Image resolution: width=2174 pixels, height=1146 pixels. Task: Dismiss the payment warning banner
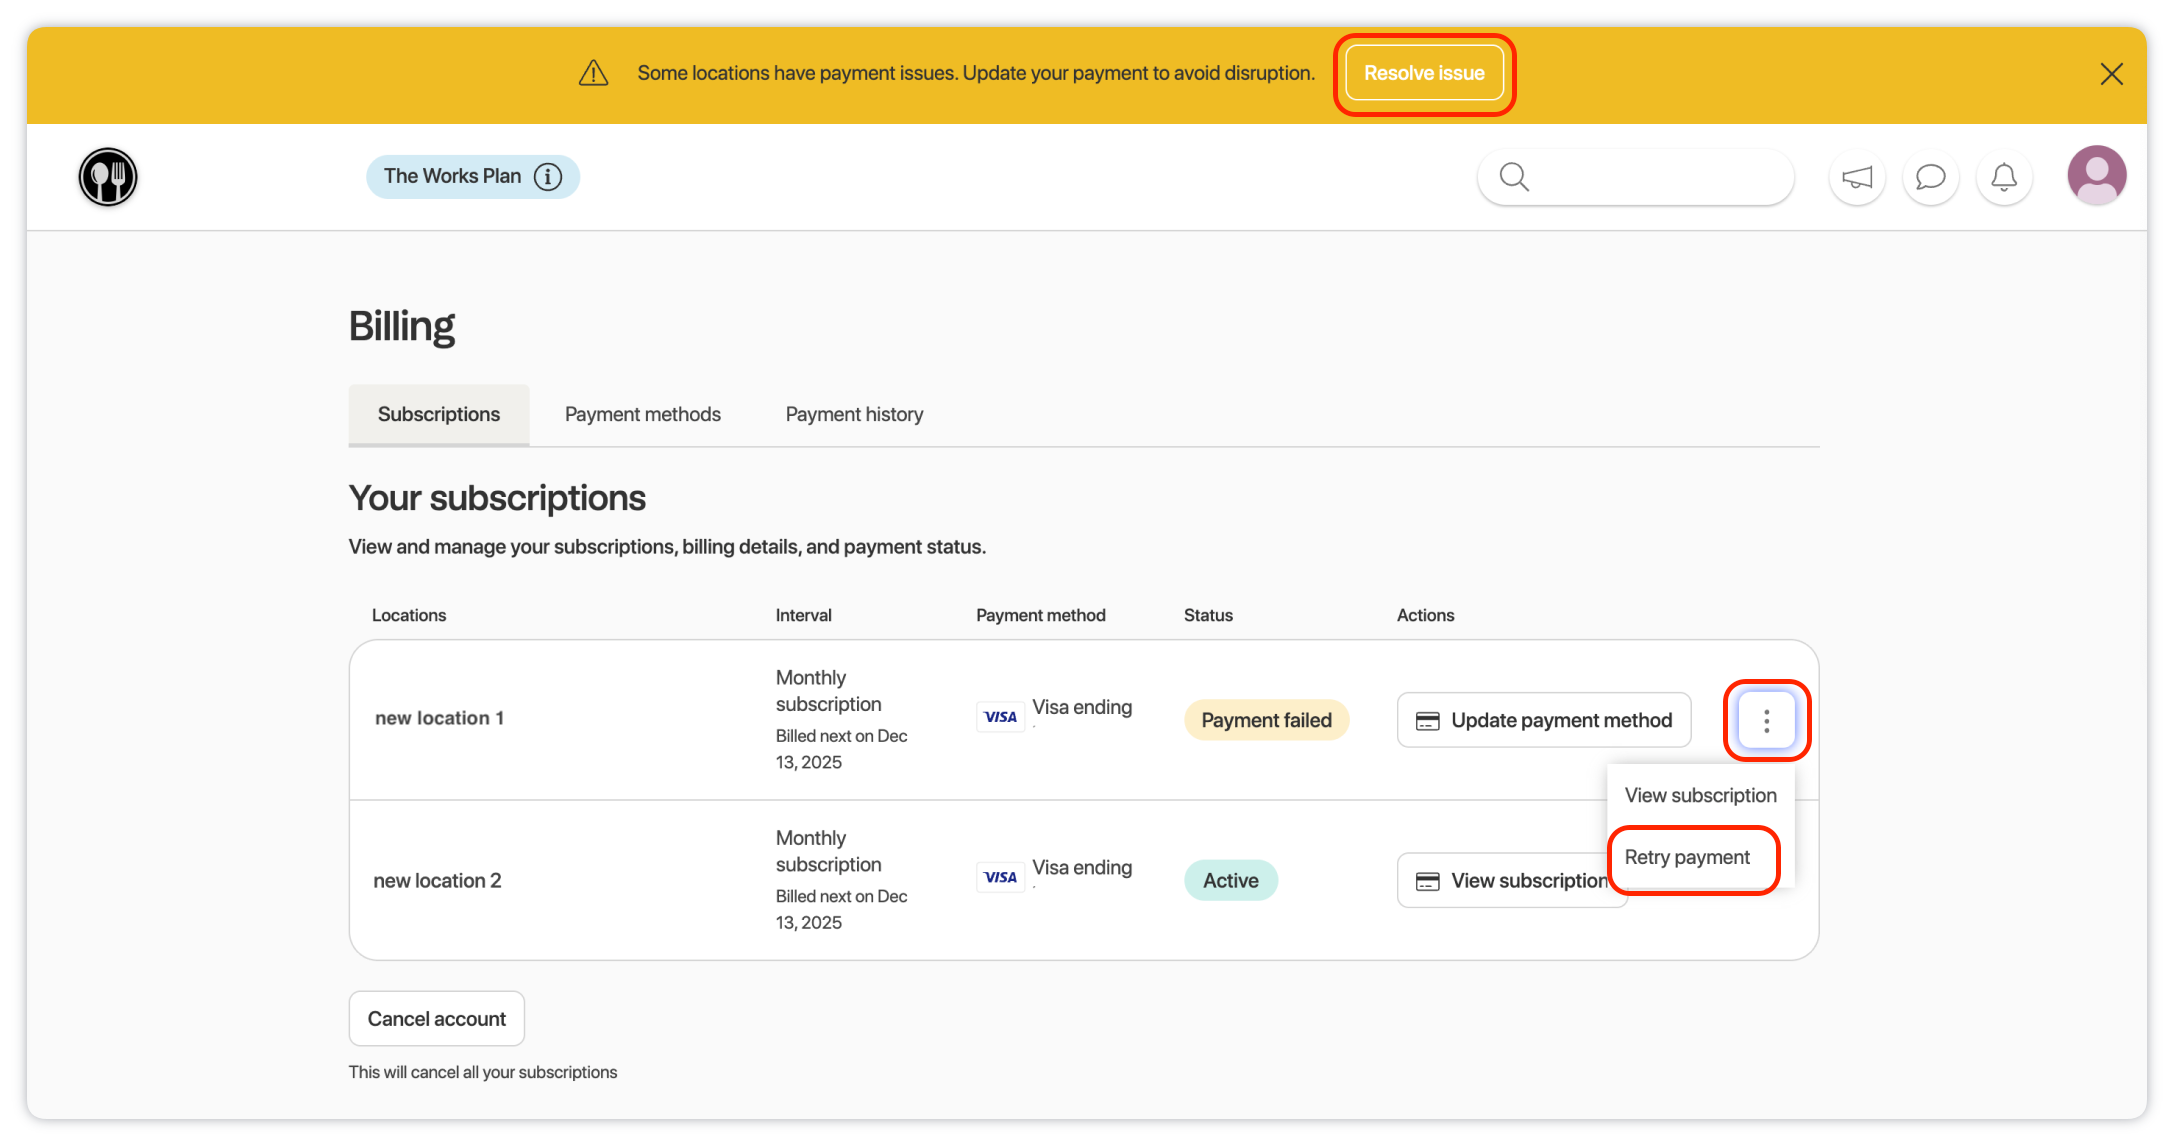point(2111,74)
